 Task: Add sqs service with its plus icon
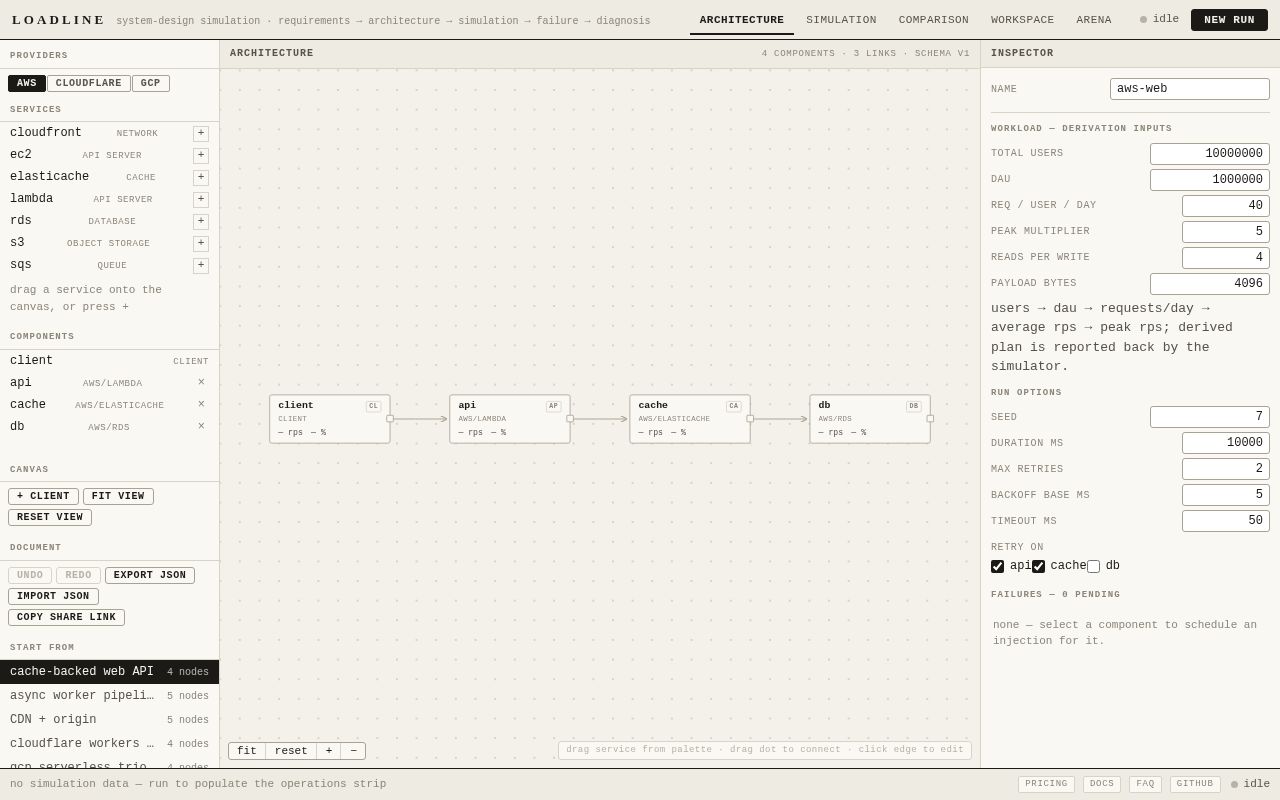tap(201, 266)
